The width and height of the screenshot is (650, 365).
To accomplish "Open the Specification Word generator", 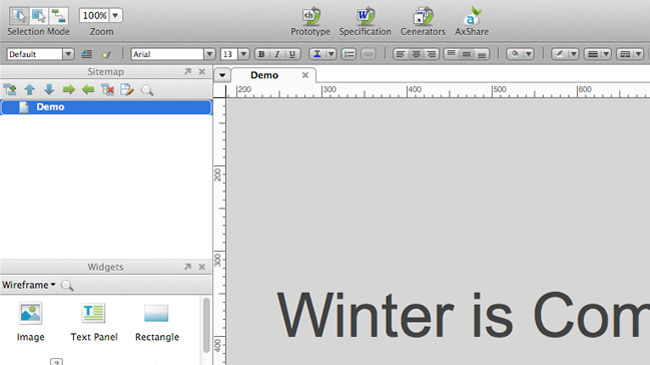I will [x=365, y=17].
